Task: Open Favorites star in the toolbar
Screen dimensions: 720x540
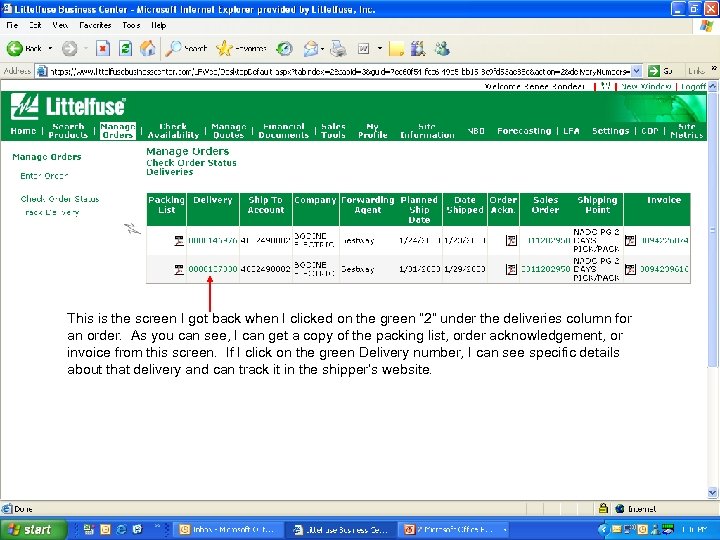Action: coord(242,48)
